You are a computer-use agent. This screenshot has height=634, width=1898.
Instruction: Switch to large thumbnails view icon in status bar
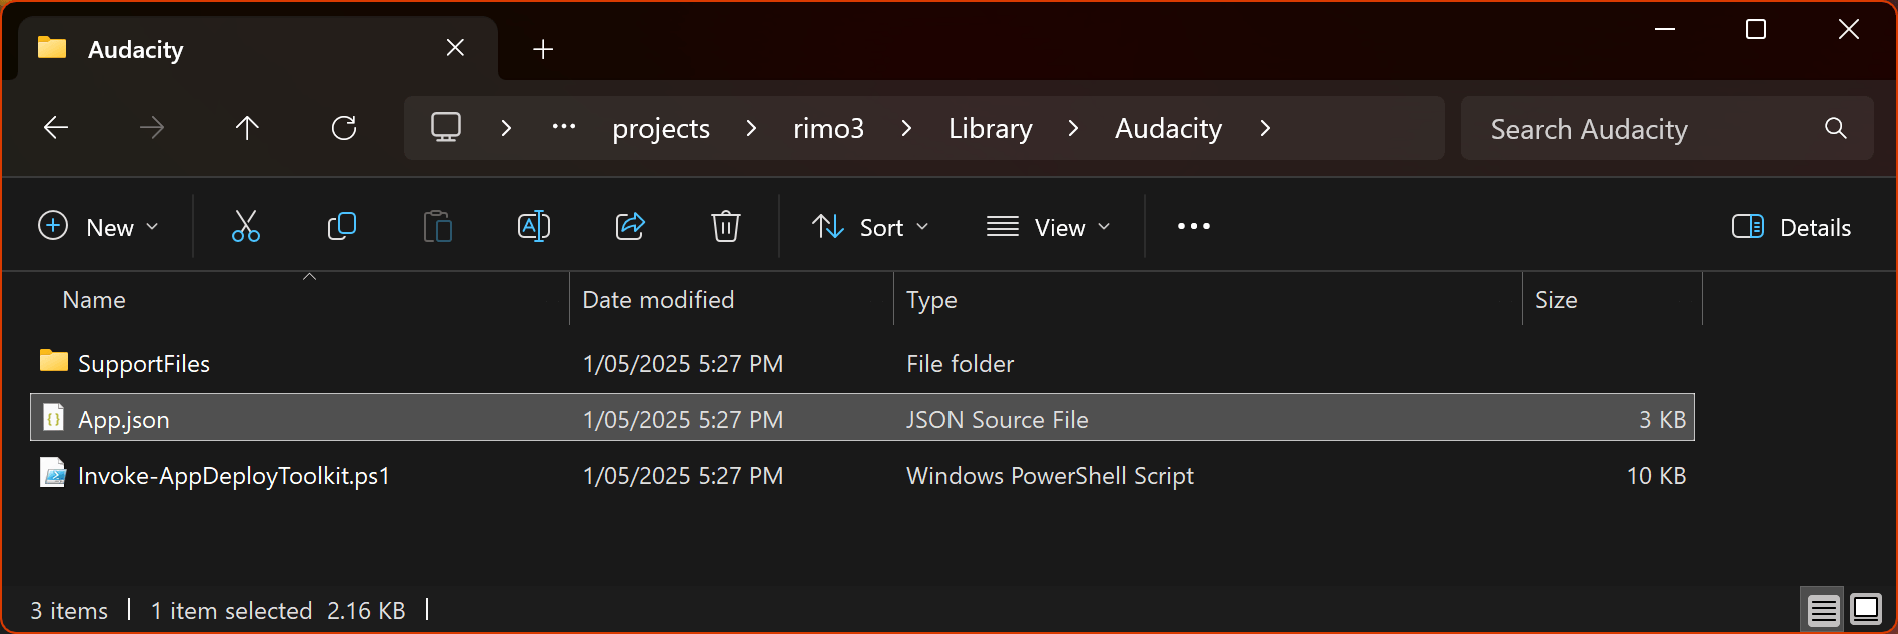1865,609
